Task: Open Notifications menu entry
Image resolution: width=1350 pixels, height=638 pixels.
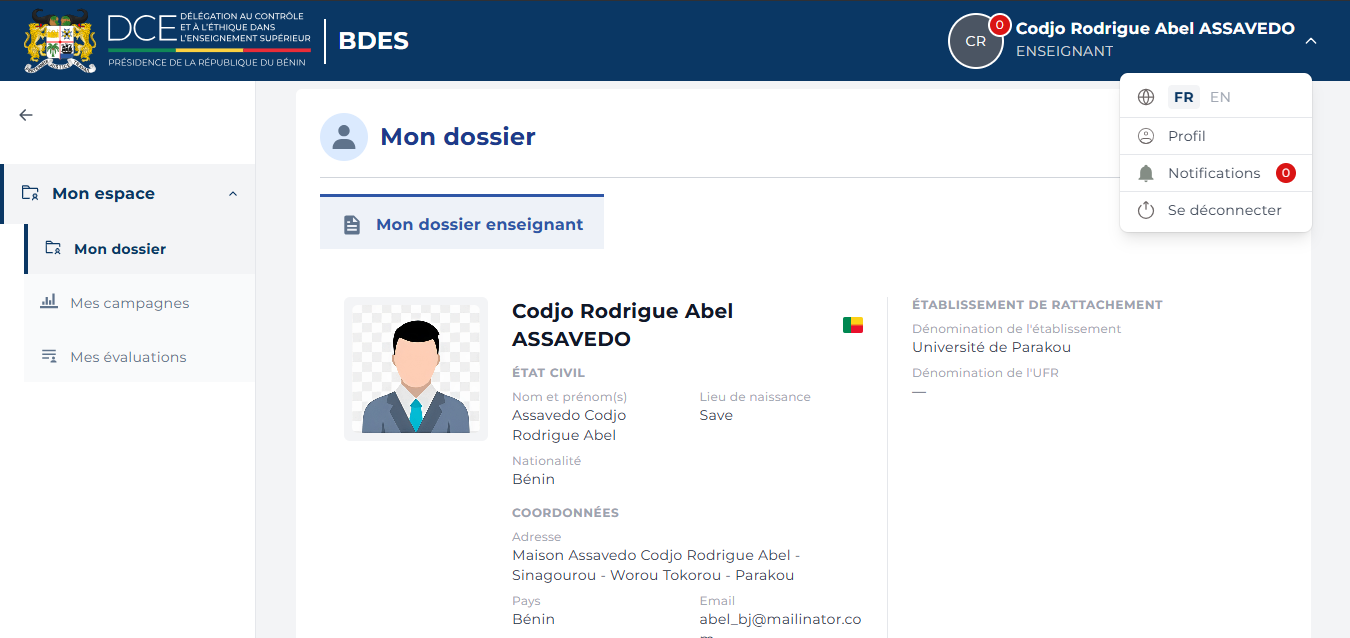Action: [x=1215, y=173]
